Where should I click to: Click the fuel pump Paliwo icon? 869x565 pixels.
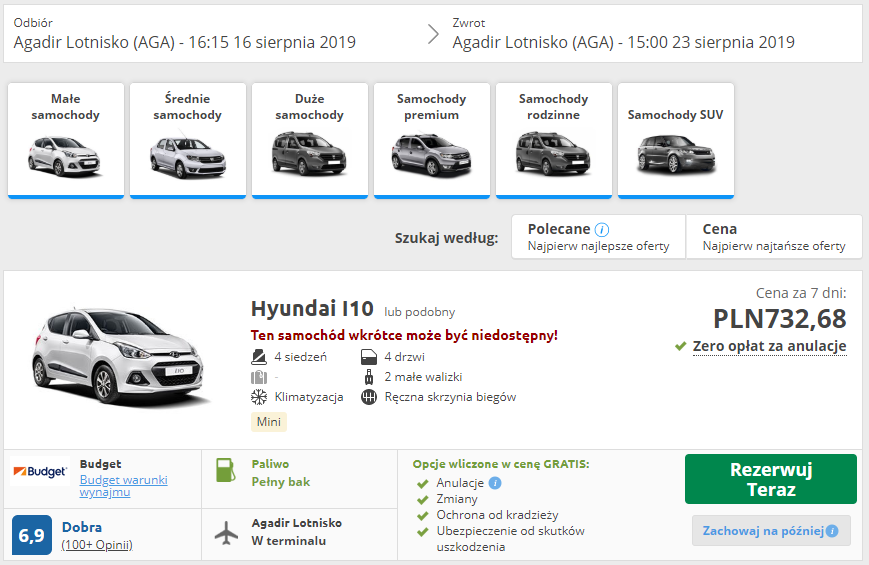tap(224, 470)
